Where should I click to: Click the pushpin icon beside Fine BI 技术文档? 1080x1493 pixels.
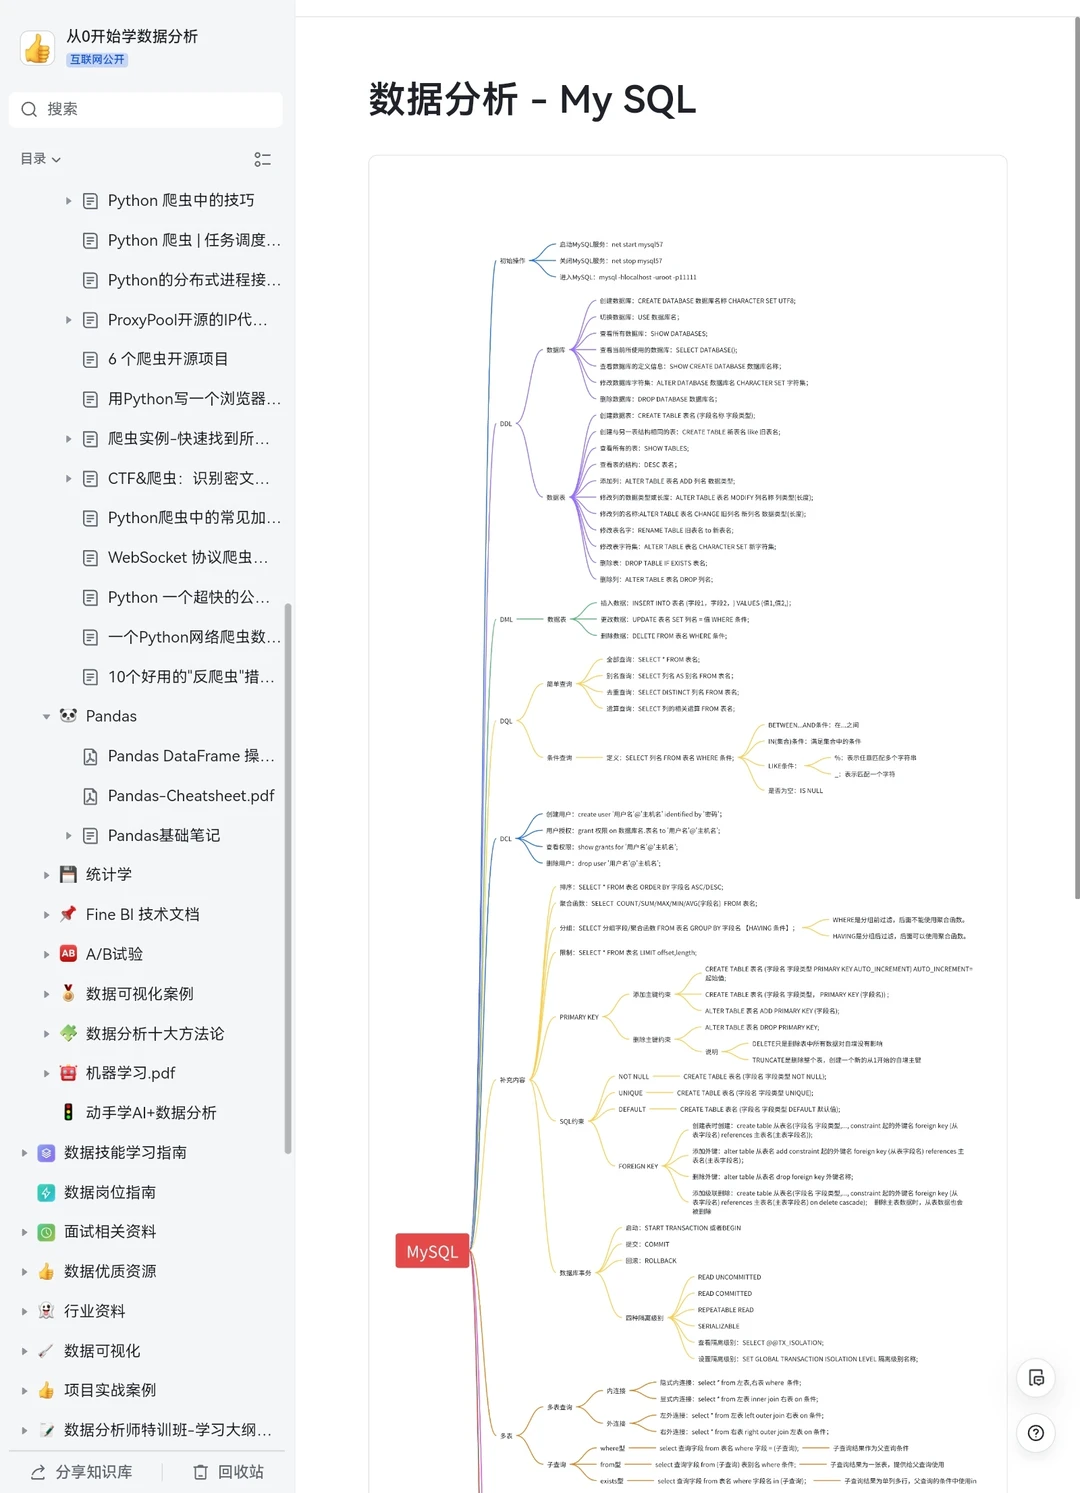tap(67, 914)
